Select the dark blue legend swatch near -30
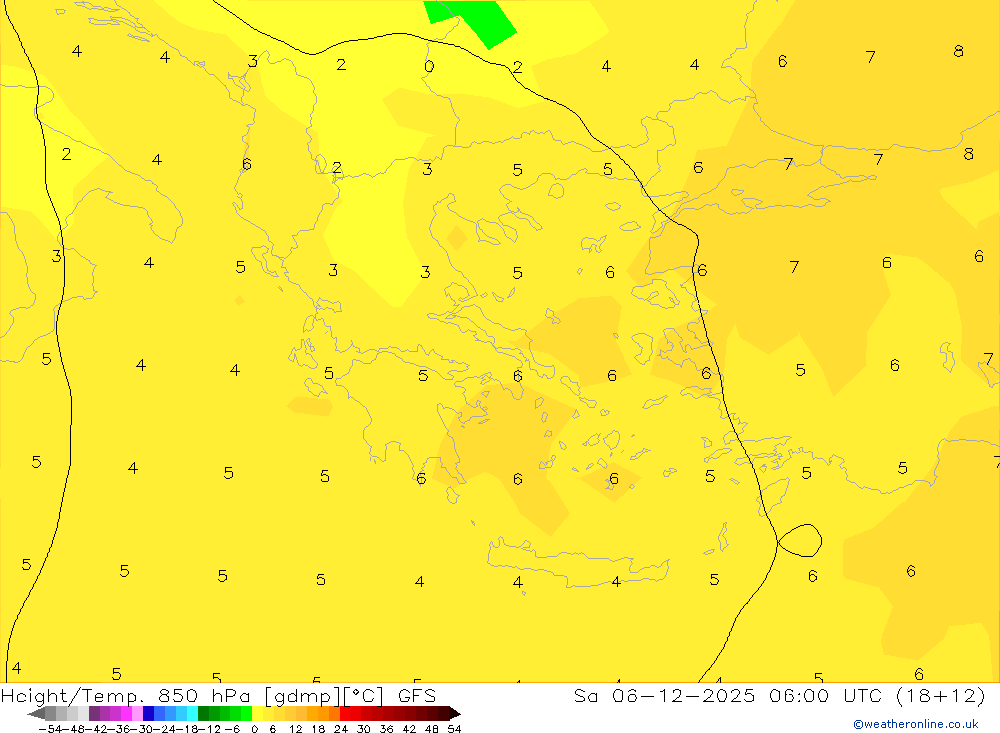 [148, 714]
